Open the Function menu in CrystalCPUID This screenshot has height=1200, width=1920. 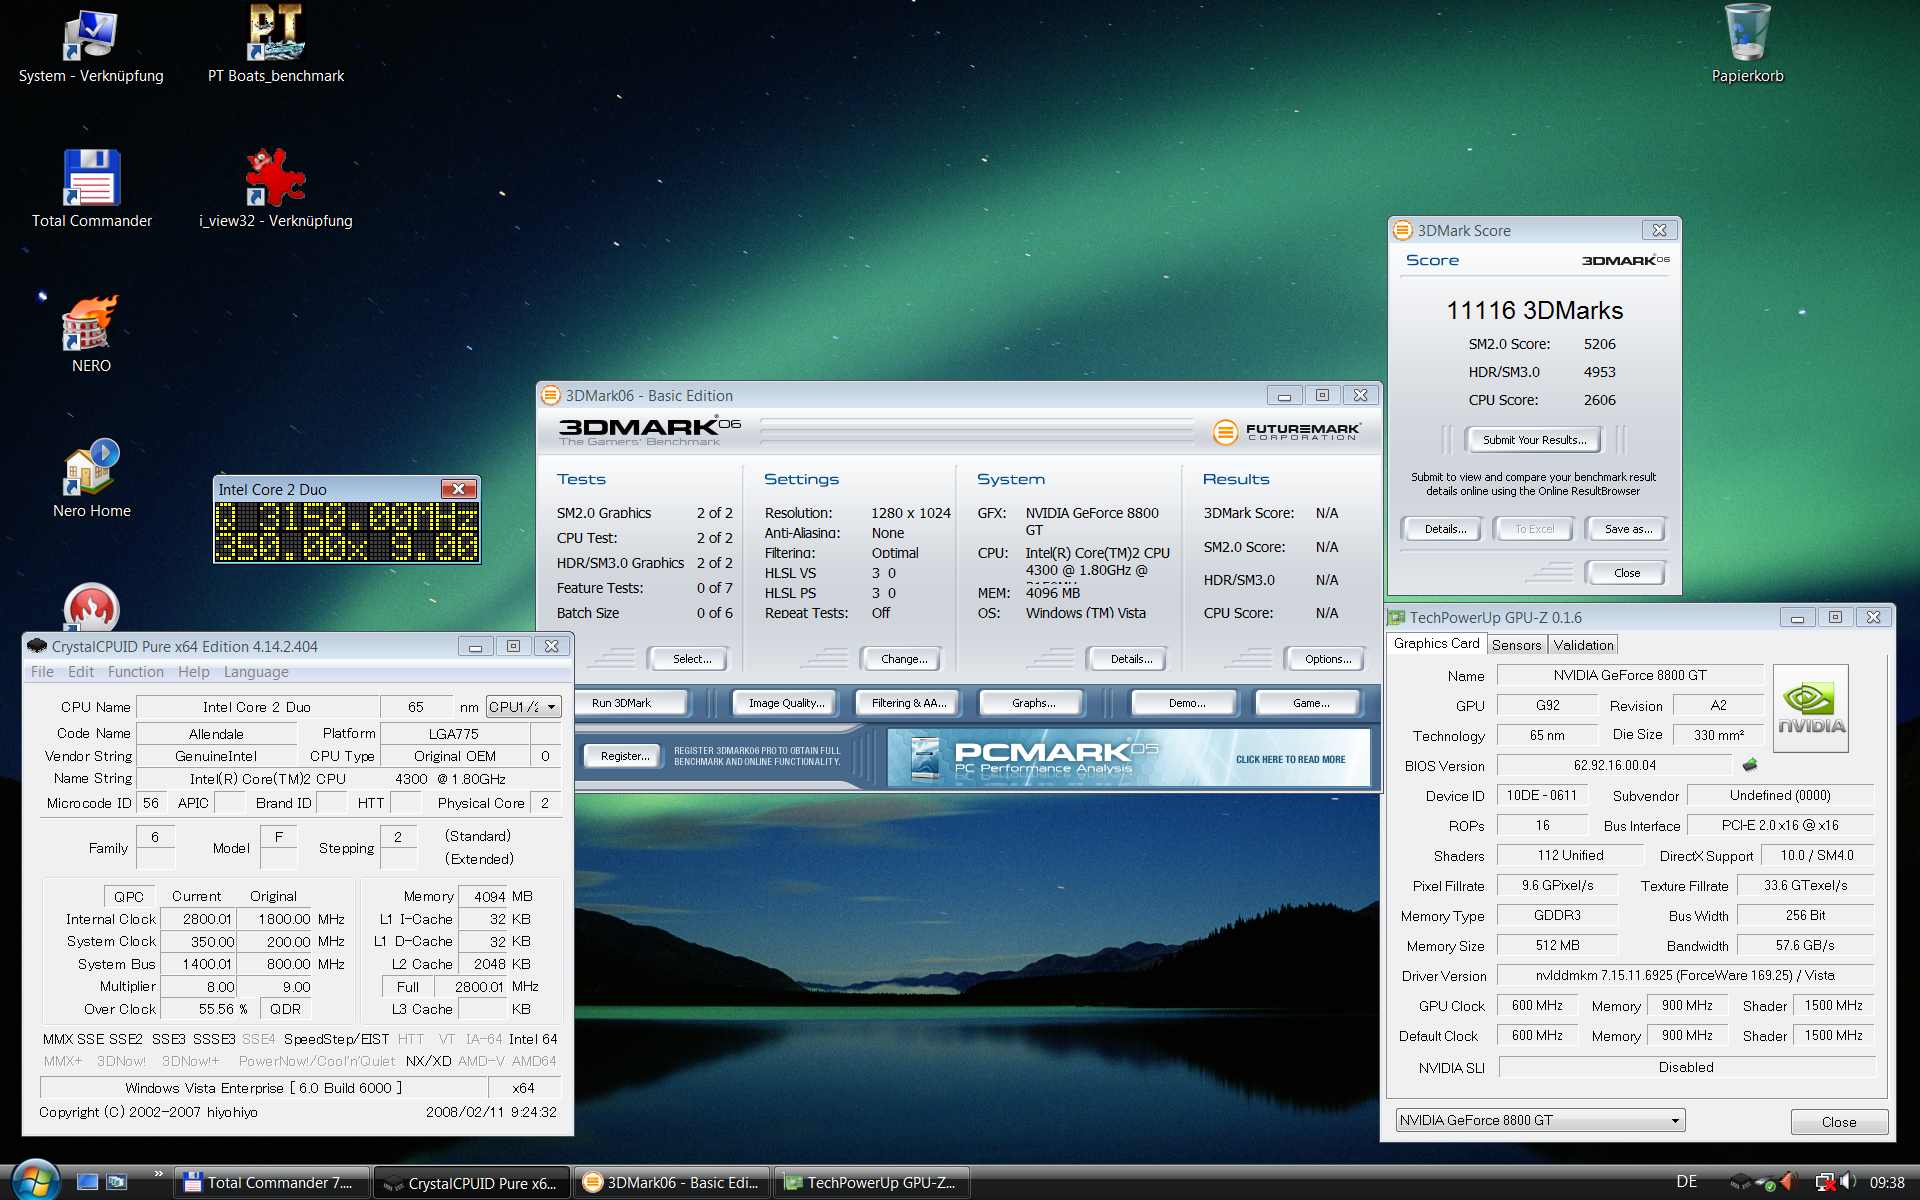click(x=135, y=672)
